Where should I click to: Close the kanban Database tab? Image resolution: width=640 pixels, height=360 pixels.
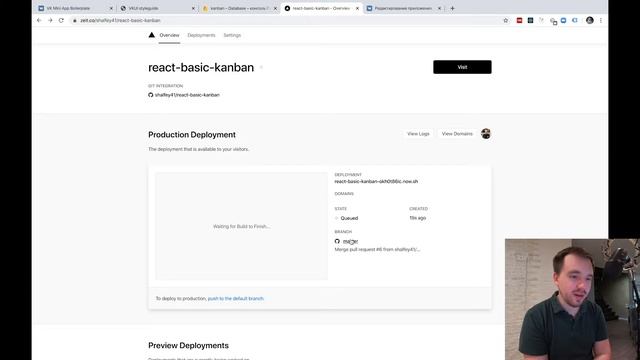click(x=275, y=8)
